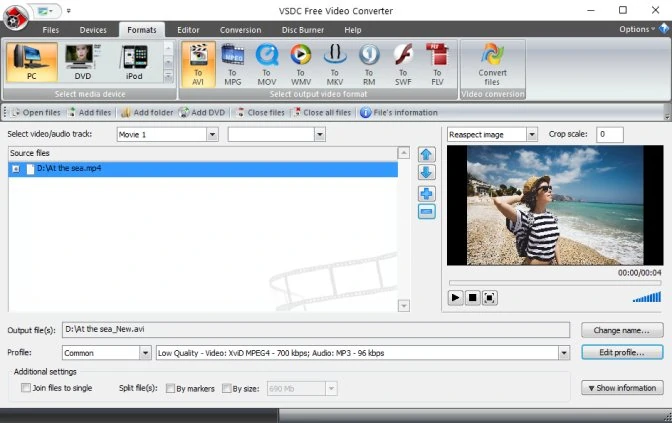
Task: Click the Change name... button
Action: 622,330
